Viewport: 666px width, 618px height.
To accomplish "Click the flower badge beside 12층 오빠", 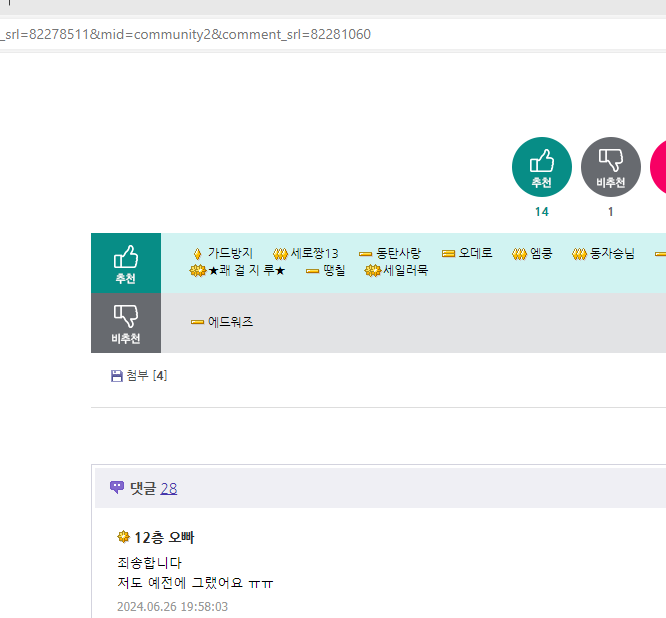I will [x=123, y=537].
